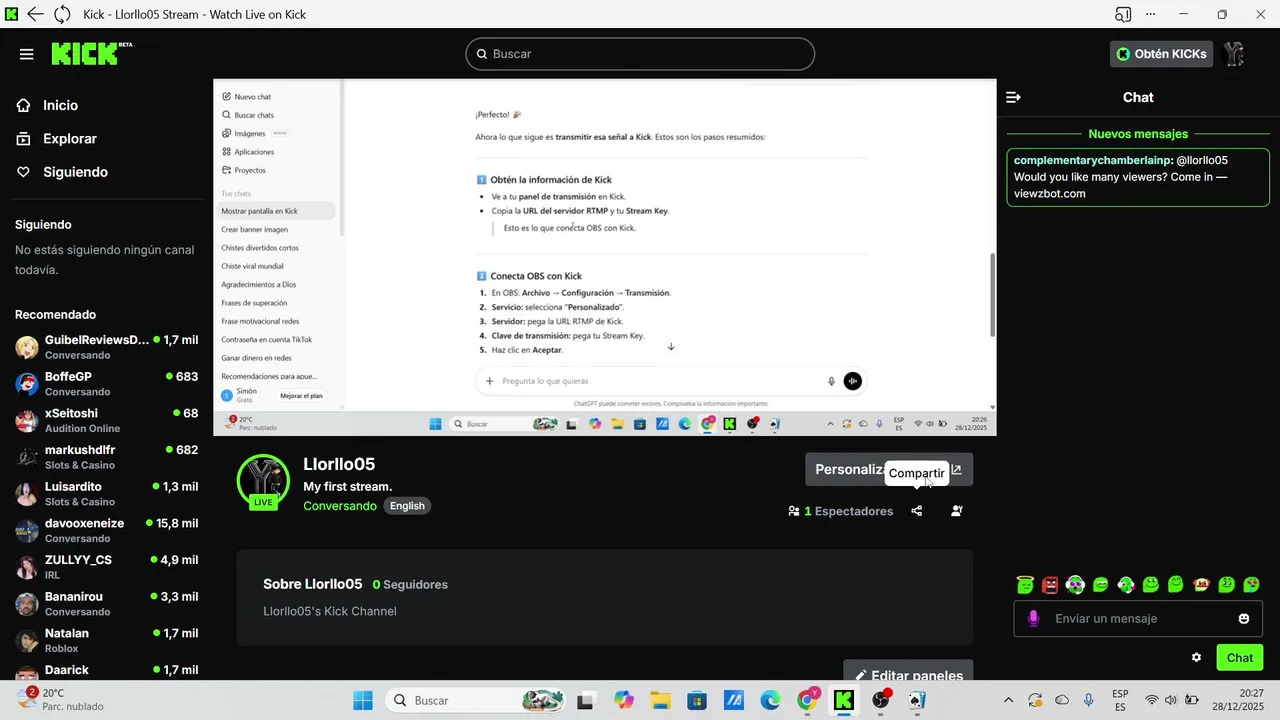Viewport: 1280px width, 720px height.
Task: Reload the page with the refresh icon
Action: pyautogui.click(x=62, y=15)
